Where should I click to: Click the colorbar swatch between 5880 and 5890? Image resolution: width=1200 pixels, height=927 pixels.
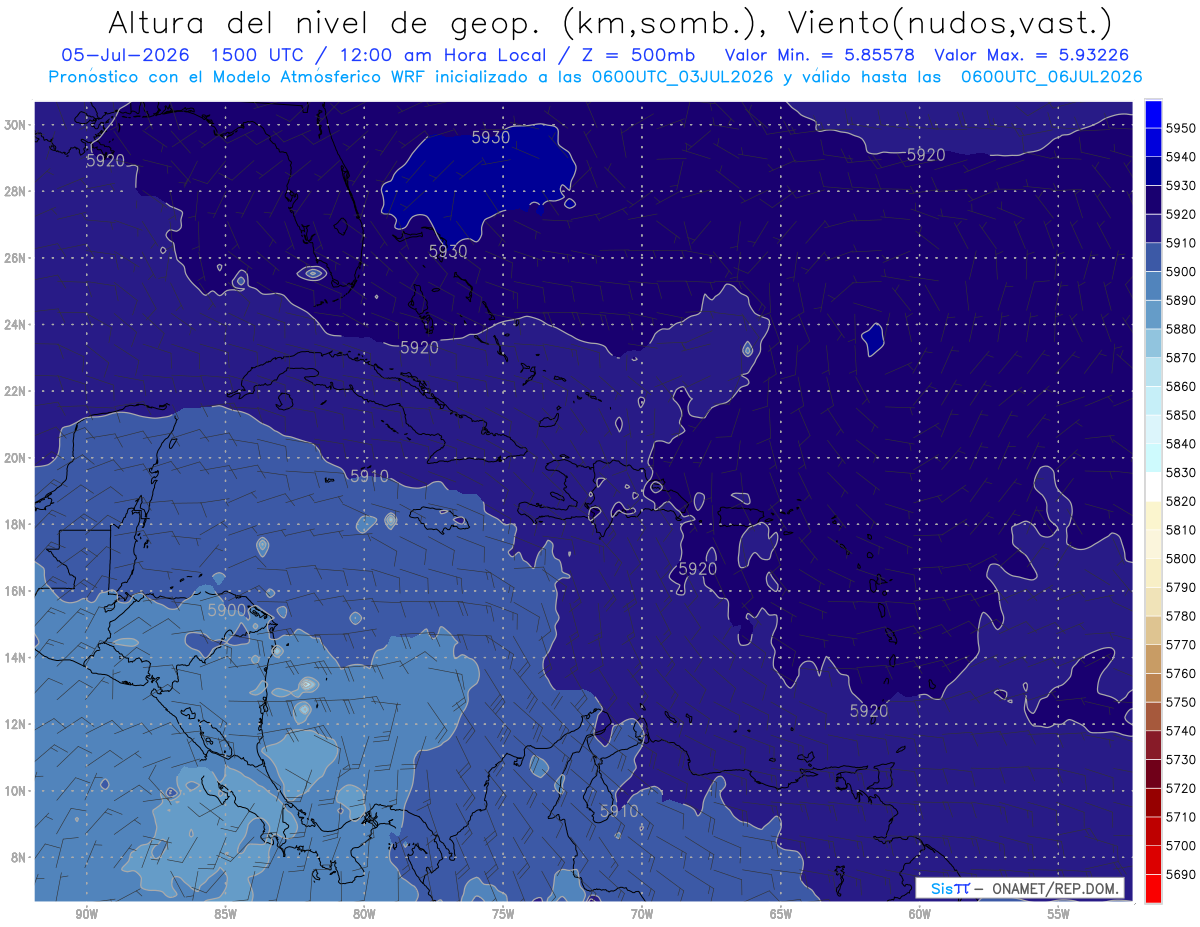(x=1153, y=314)
